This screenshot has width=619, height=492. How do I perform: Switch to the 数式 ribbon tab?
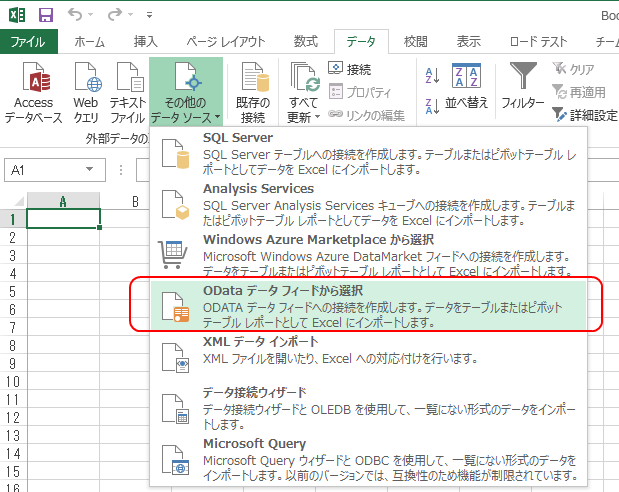(x=305, y=41)
